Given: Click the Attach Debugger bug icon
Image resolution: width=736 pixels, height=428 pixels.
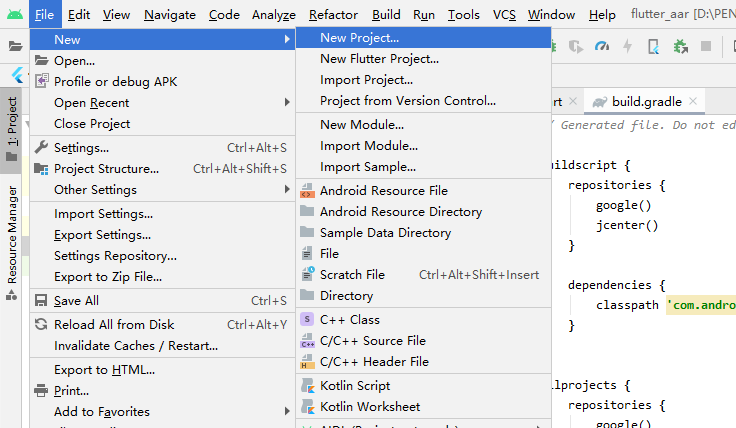Looking at the screenshot, I should point(681,46).
